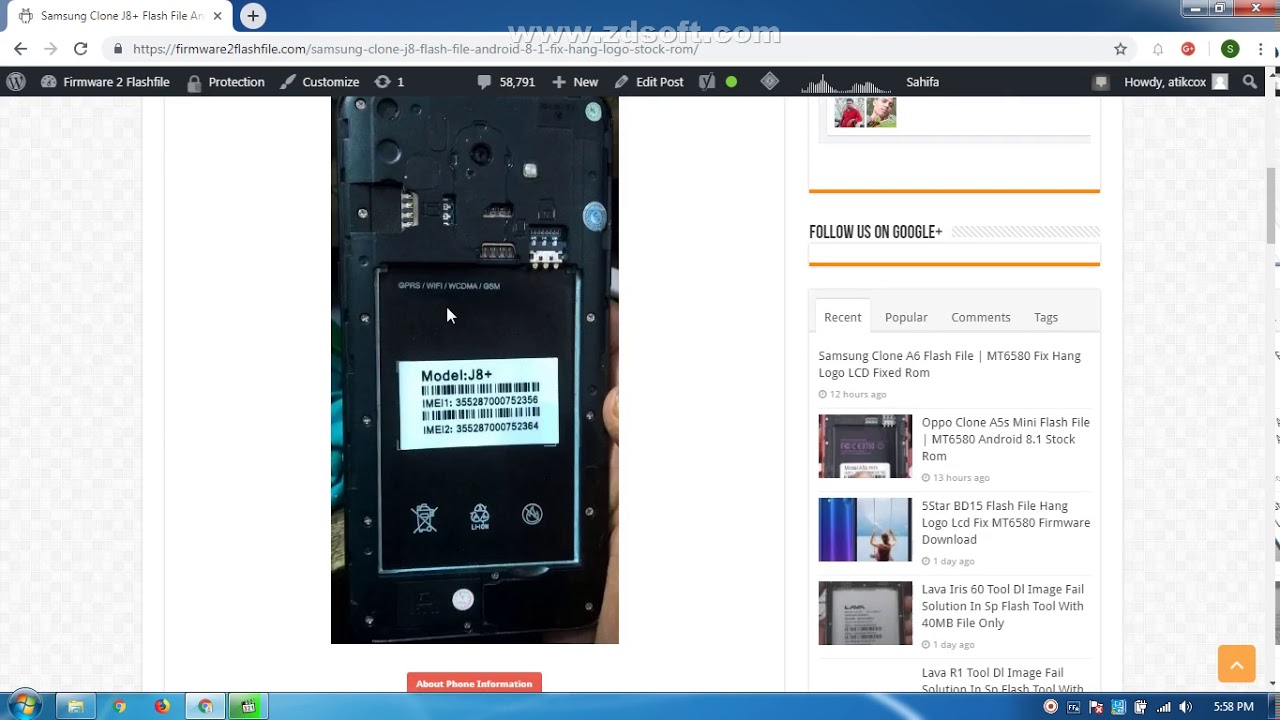This screenshot has width=1280, height=720.
Task: Click the admin bar notifications speech icon
Action: pyautogui.click(x=1101, y=82)
